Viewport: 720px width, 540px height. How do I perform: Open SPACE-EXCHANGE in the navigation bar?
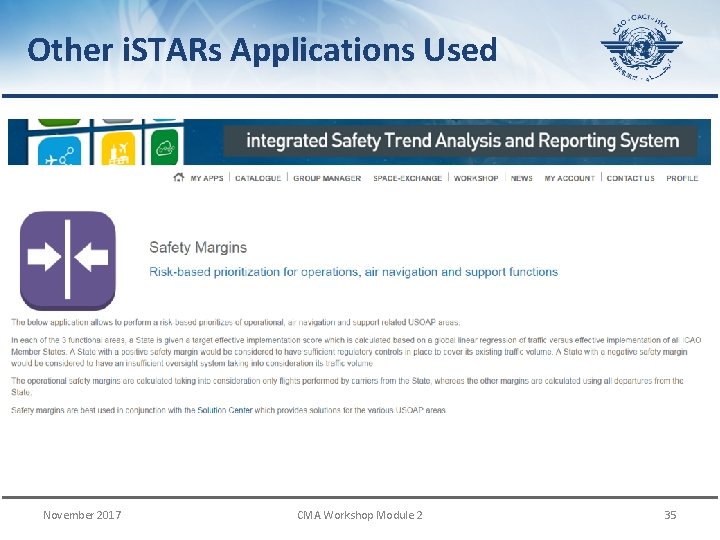(407, 178)
